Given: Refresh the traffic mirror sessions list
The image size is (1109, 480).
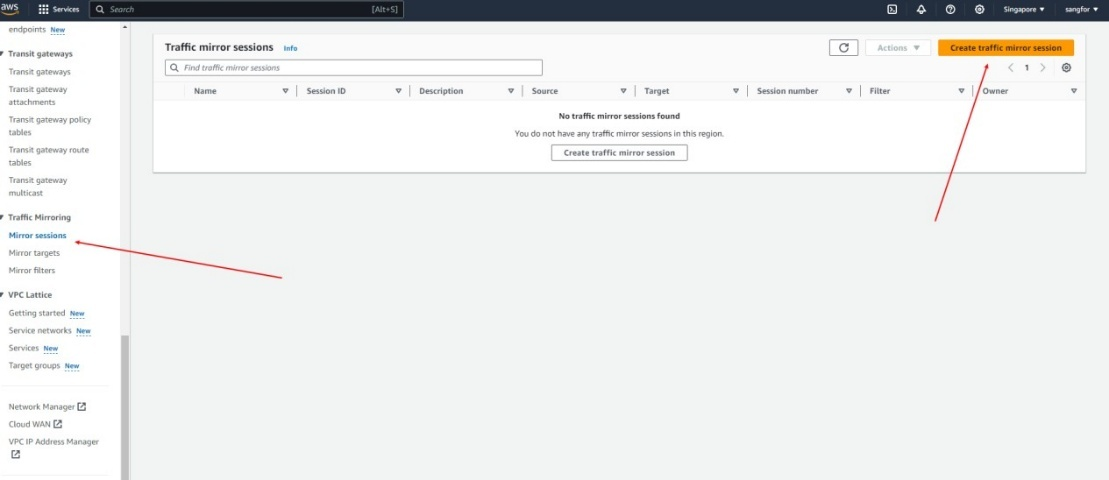Looking at the screenshot, I should pyautogui.click(x=843, y=47).
